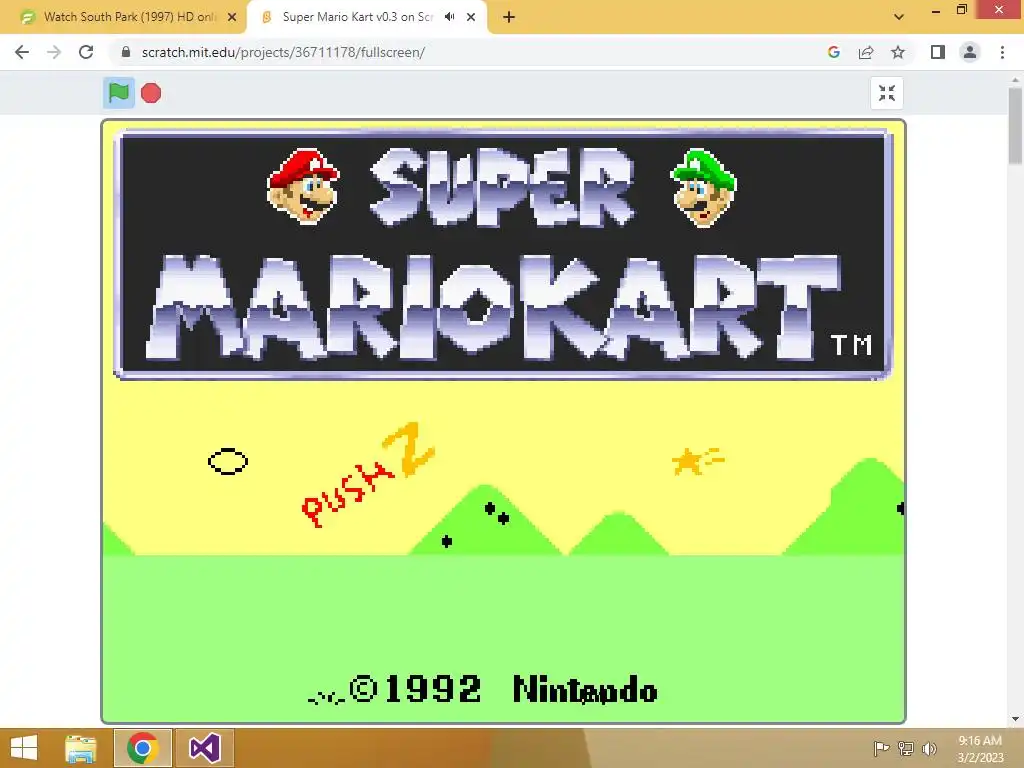This screenshot has height=768, width=1024.
Task: Click the Luigi head in the title
Action: (x=704, y=188)
